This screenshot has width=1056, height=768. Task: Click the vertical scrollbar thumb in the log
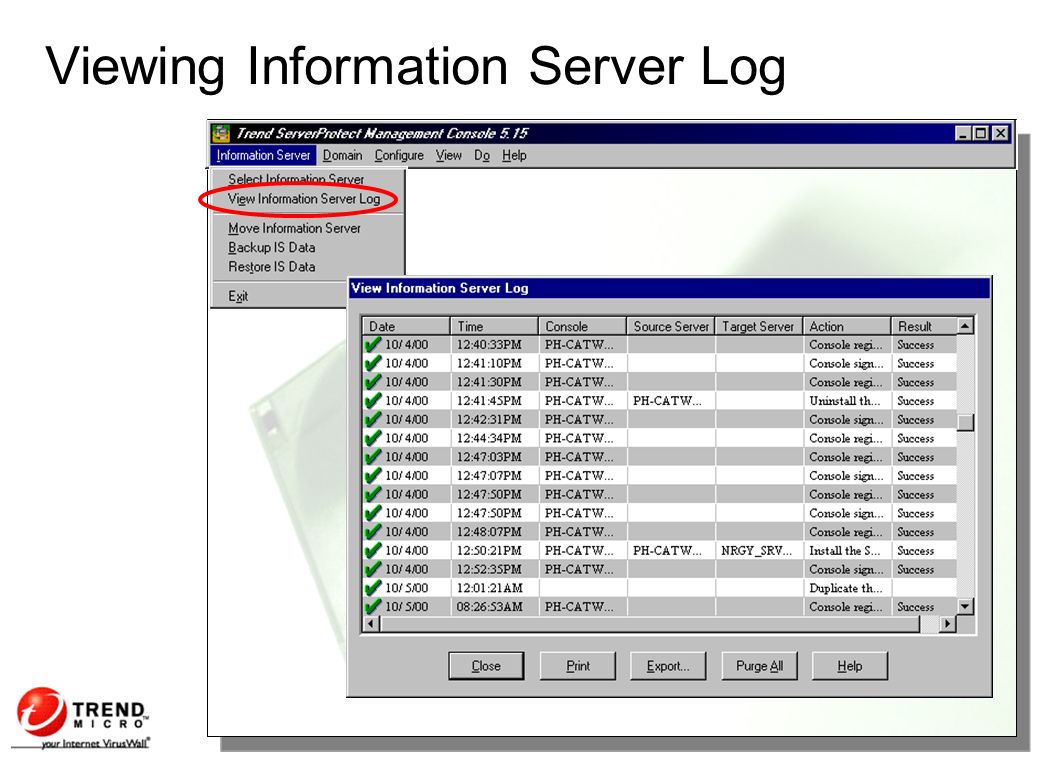965,422
